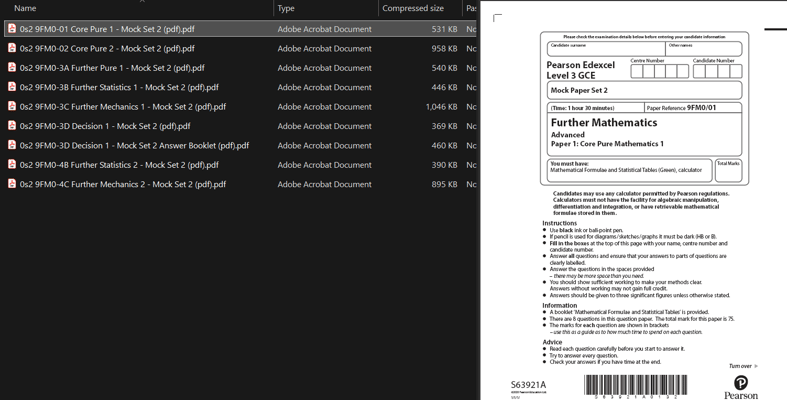Click the 1,046 KB size value
The height and width of the screenshot is (400, 787).
tap(442, 107)
